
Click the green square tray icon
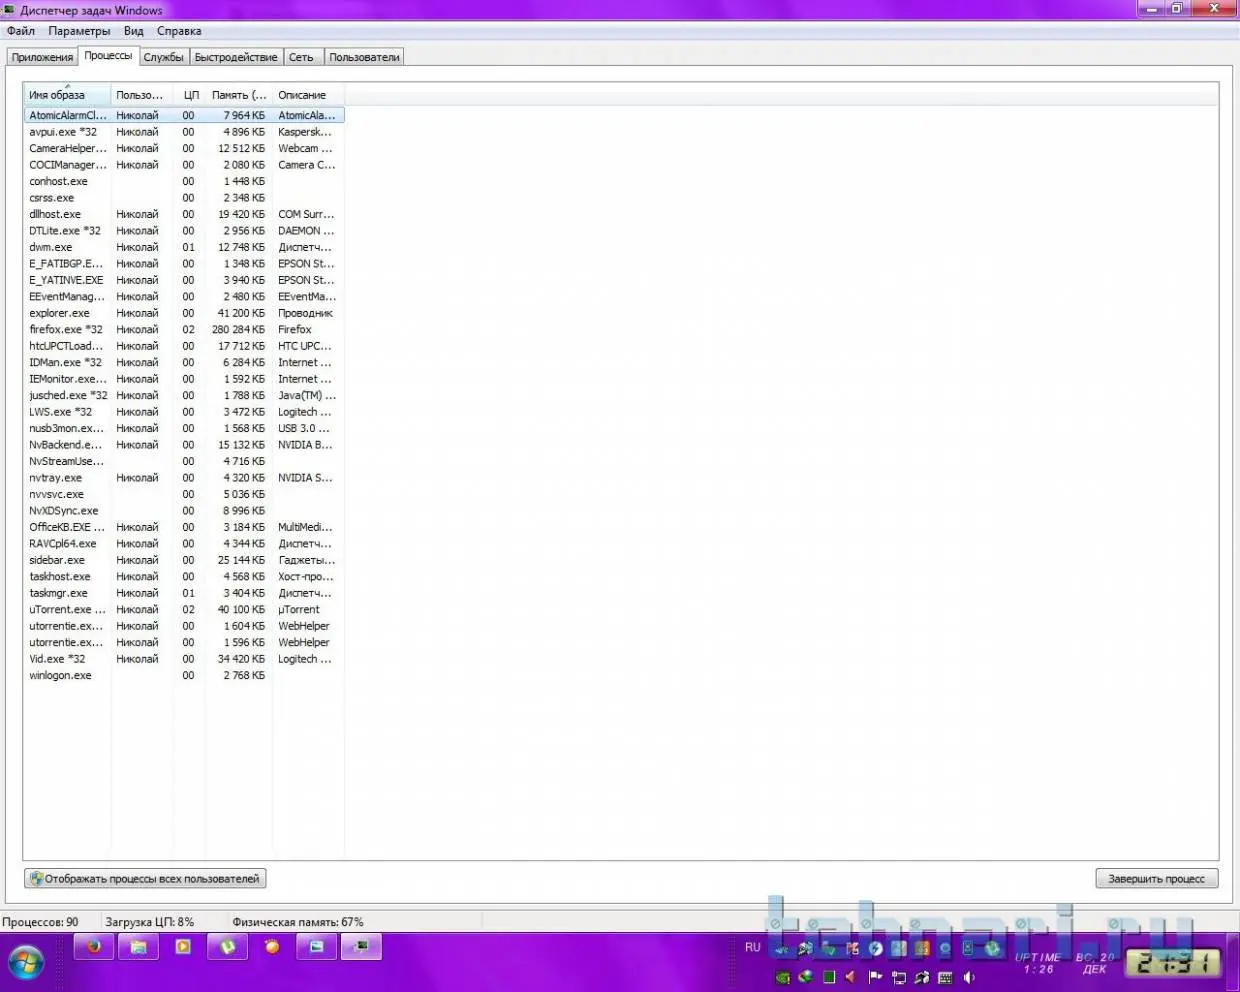(829, 977)
